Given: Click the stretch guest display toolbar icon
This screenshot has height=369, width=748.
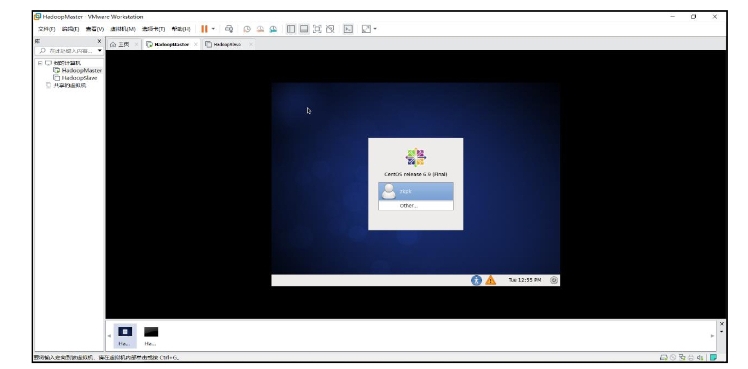Looking at the screenshot, I should tap(366, 29).
